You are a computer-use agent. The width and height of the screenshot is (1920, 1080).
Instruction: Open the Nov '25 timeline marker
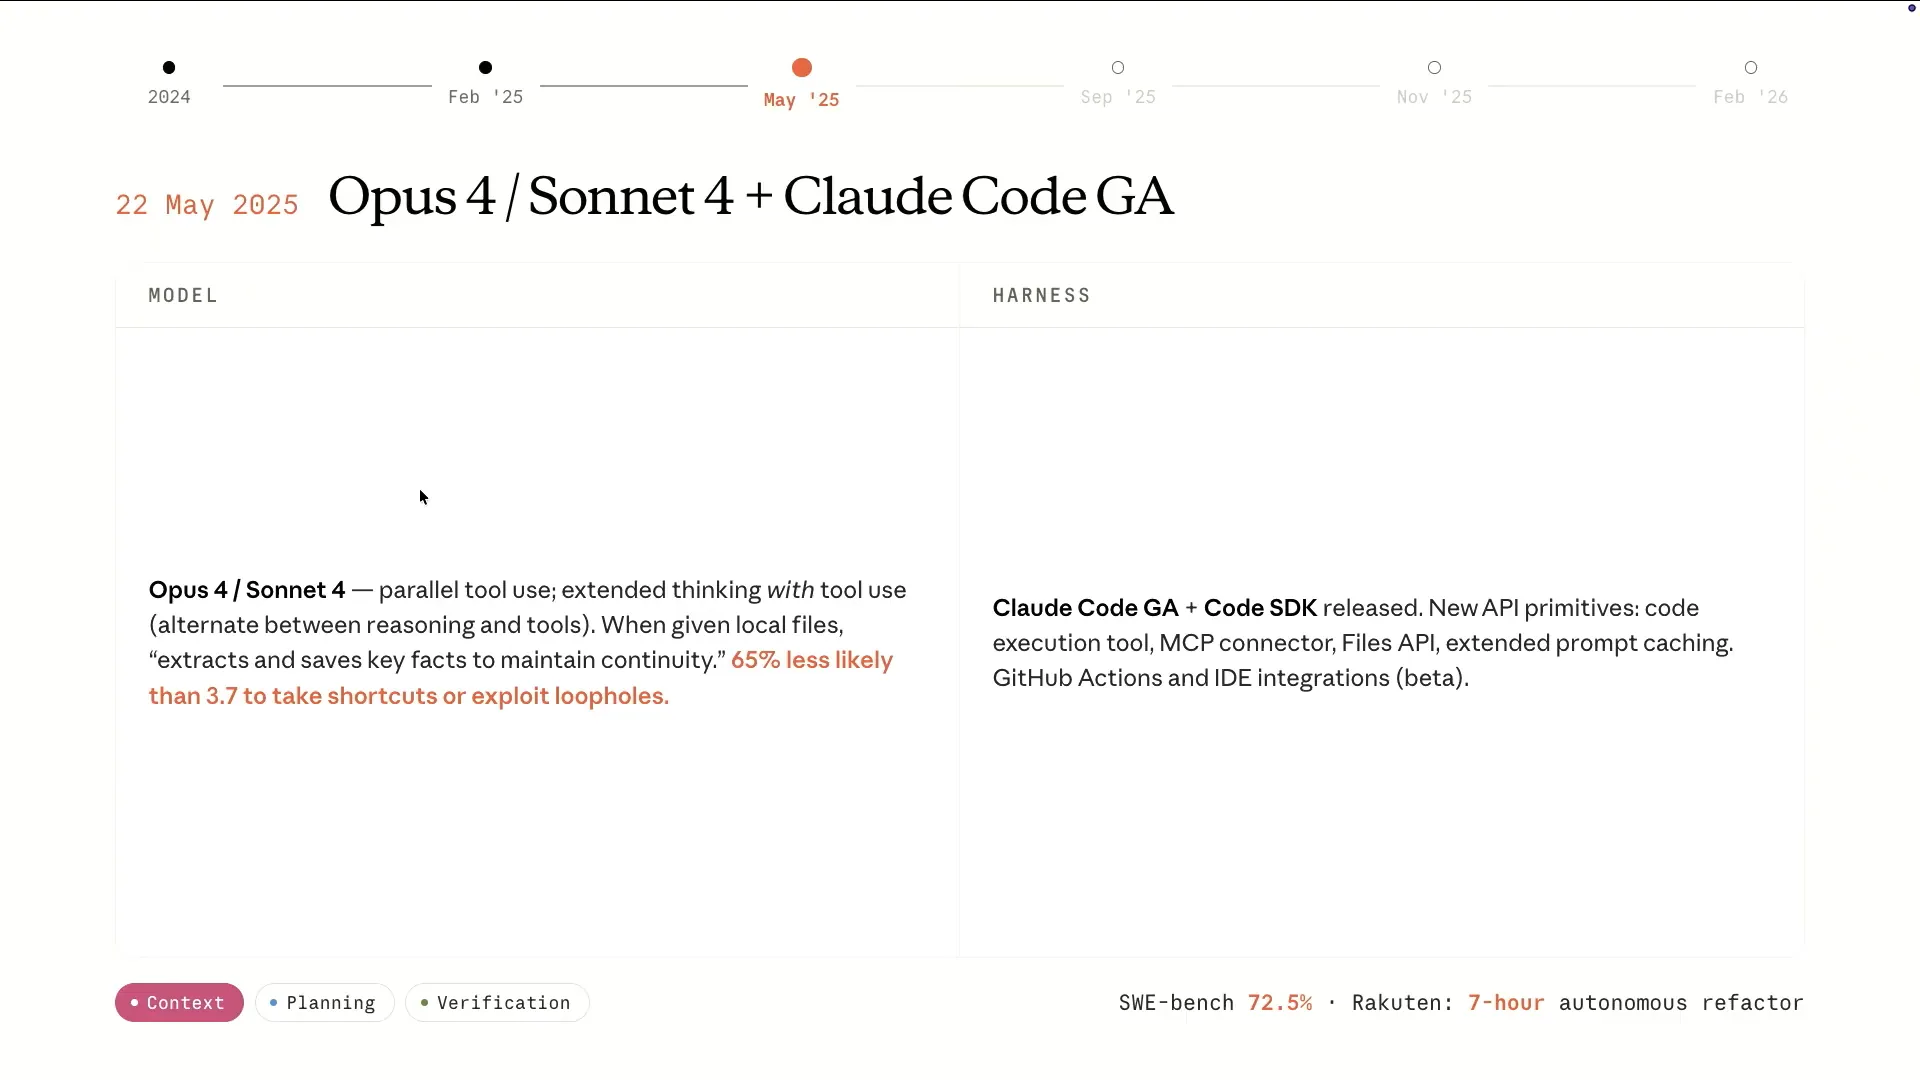click(1434, 68)
